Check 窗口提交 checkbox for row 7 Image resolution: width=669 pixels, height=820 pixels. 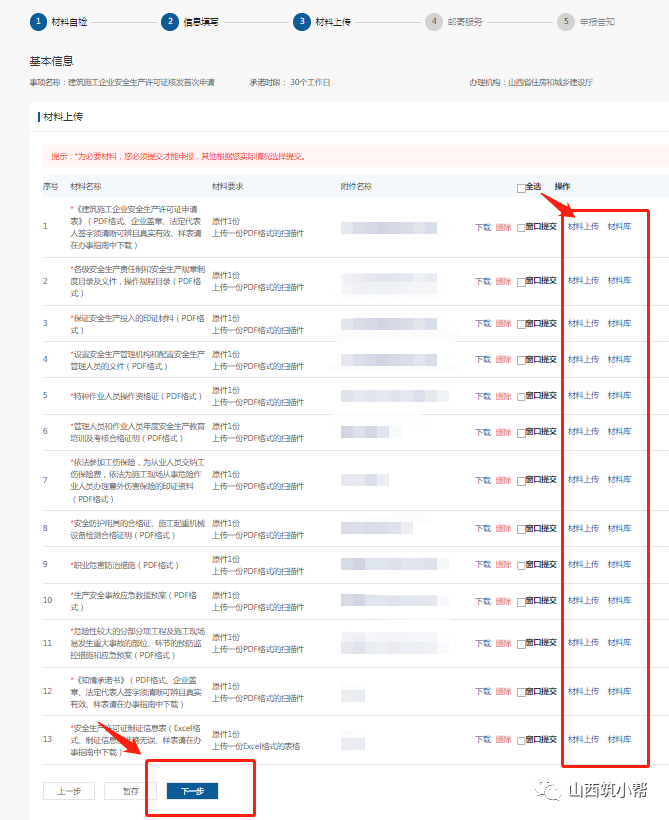click(x=521, y=481)
